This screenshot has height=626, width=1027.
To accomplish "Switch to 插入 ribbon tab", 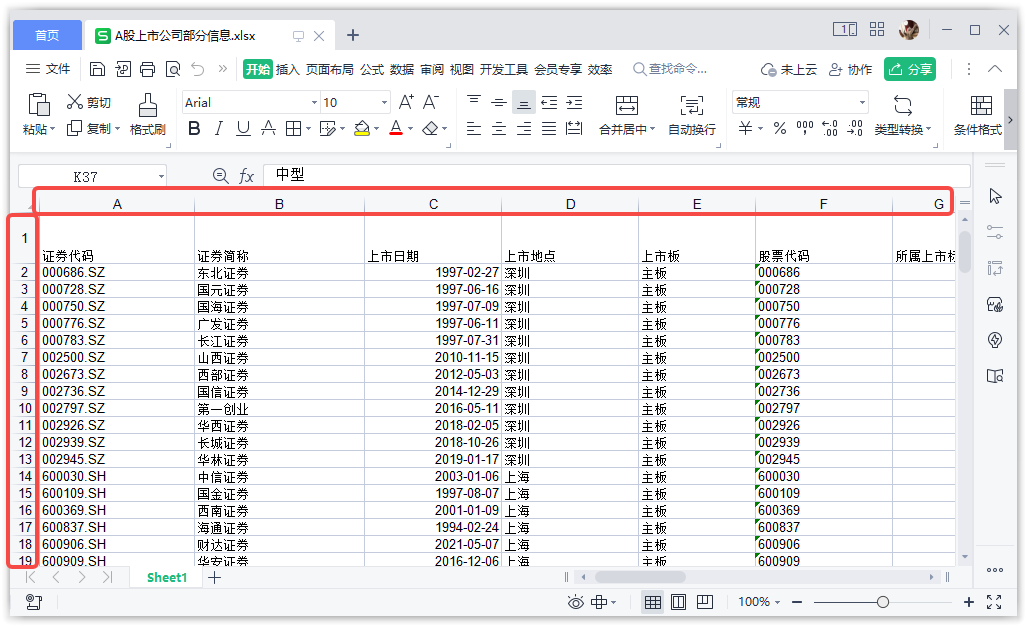I will [x=287, y=69].
